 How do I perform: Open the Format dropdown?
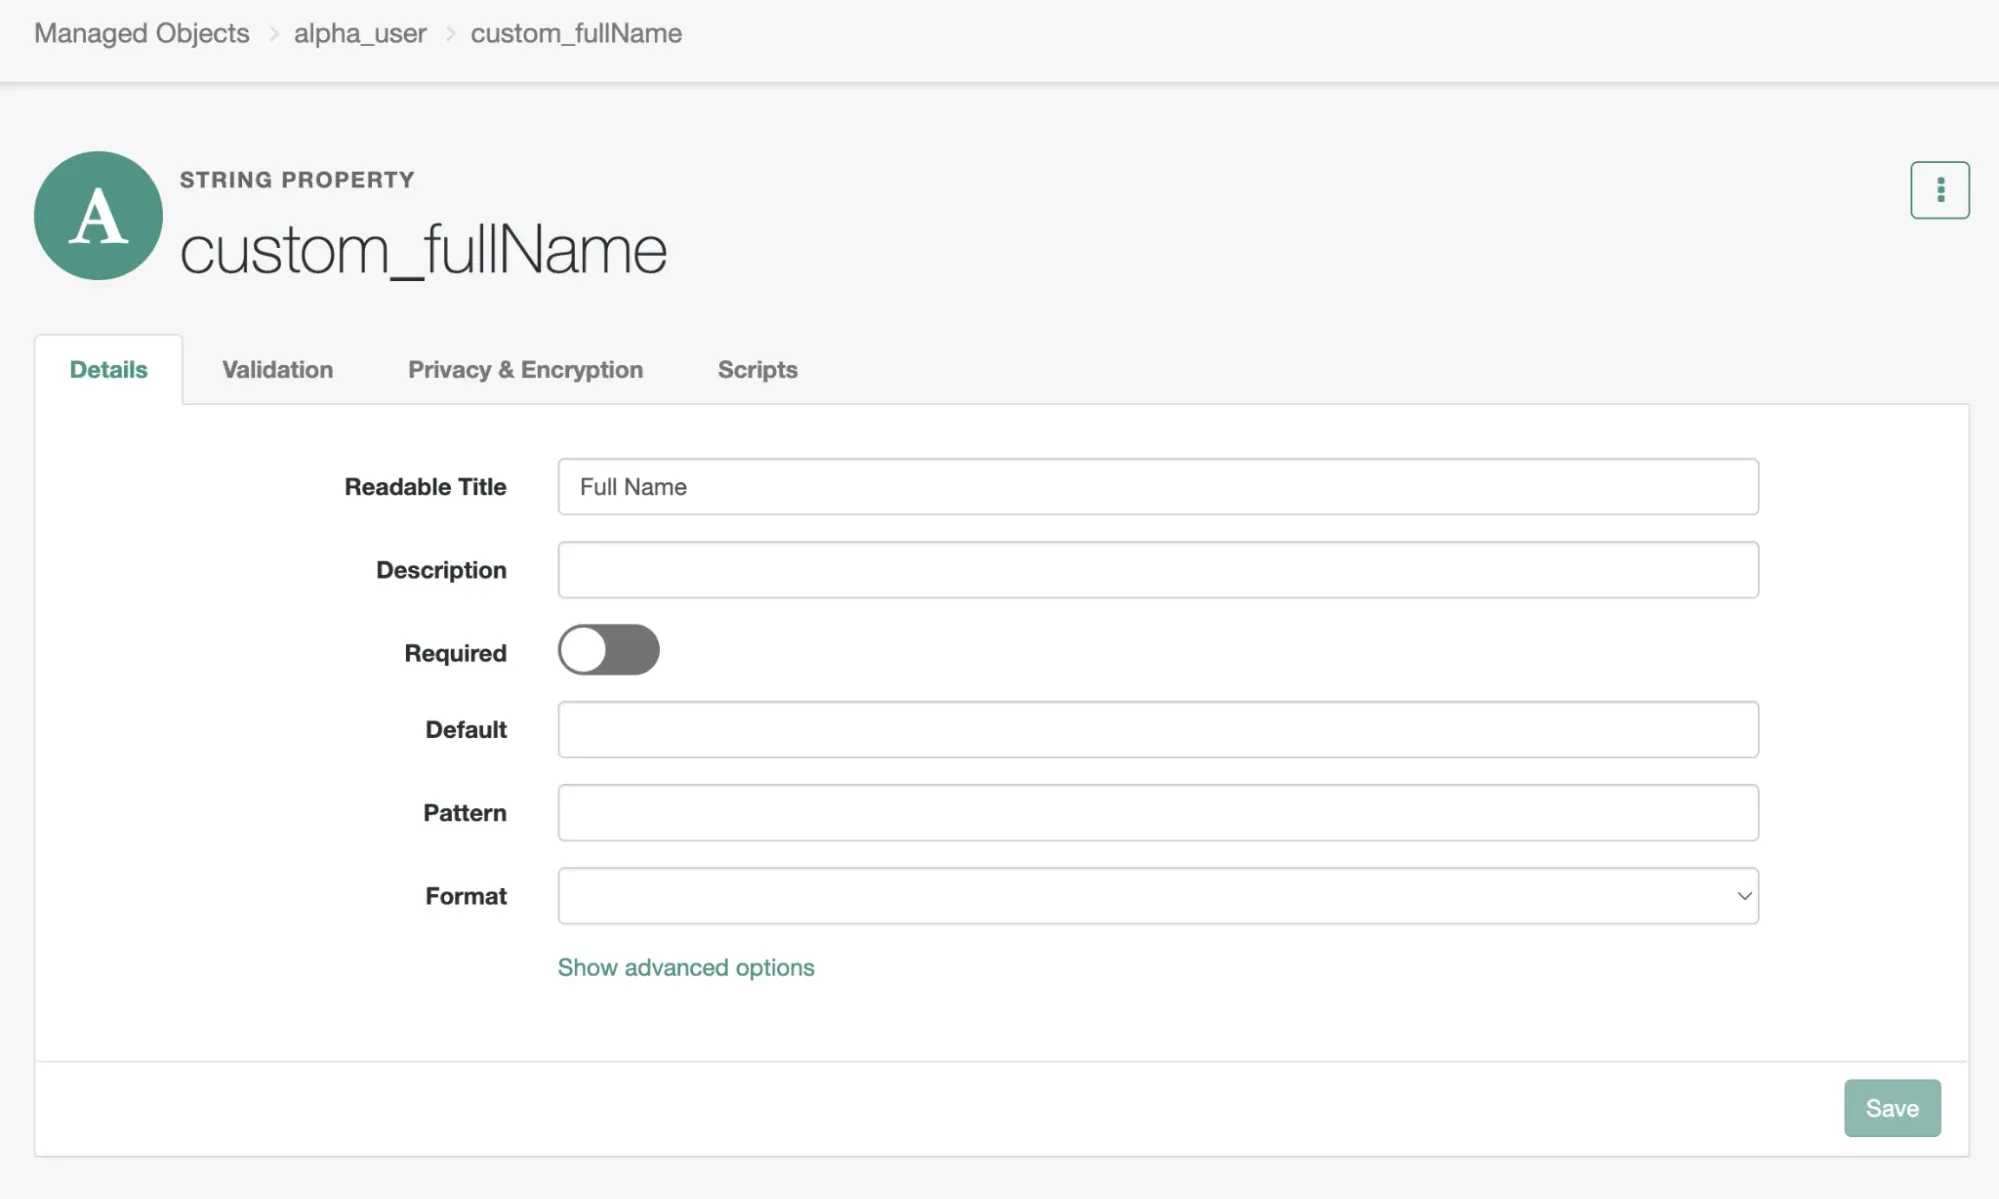click(x=1158, y=896)
